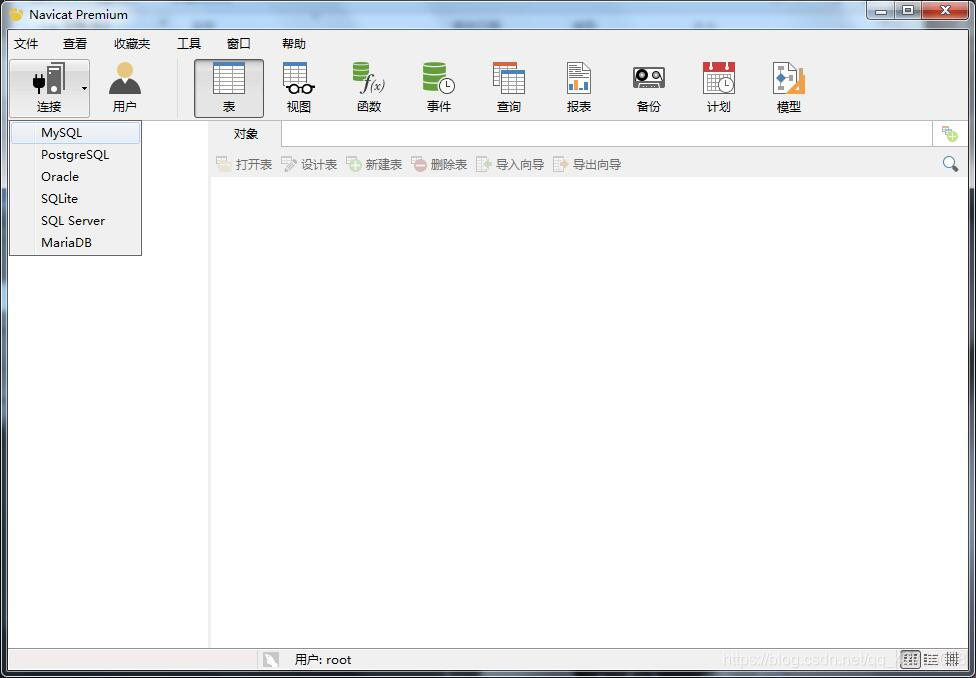Image resolution: width=976 pixels, height=678 pixels.
Task: Choose PostgreSQL from connection menu
Action: coord(75,154)
